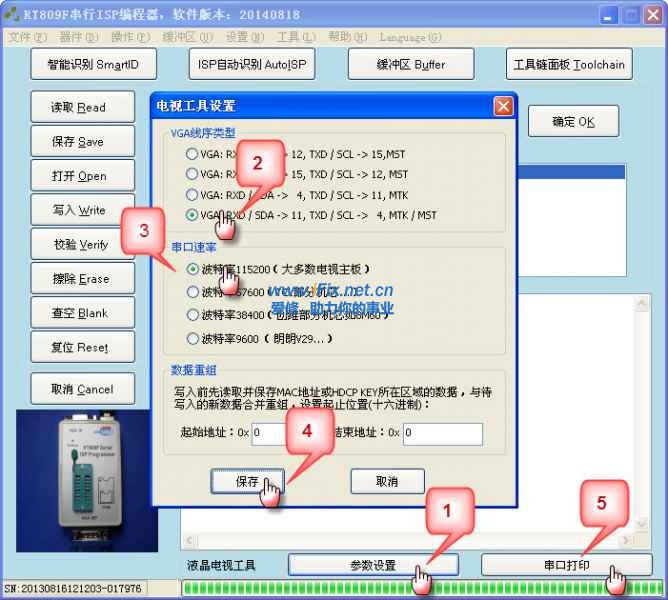Select baud rate 115200 radio button
Screen dimensions: 668x600
point(192,269)
